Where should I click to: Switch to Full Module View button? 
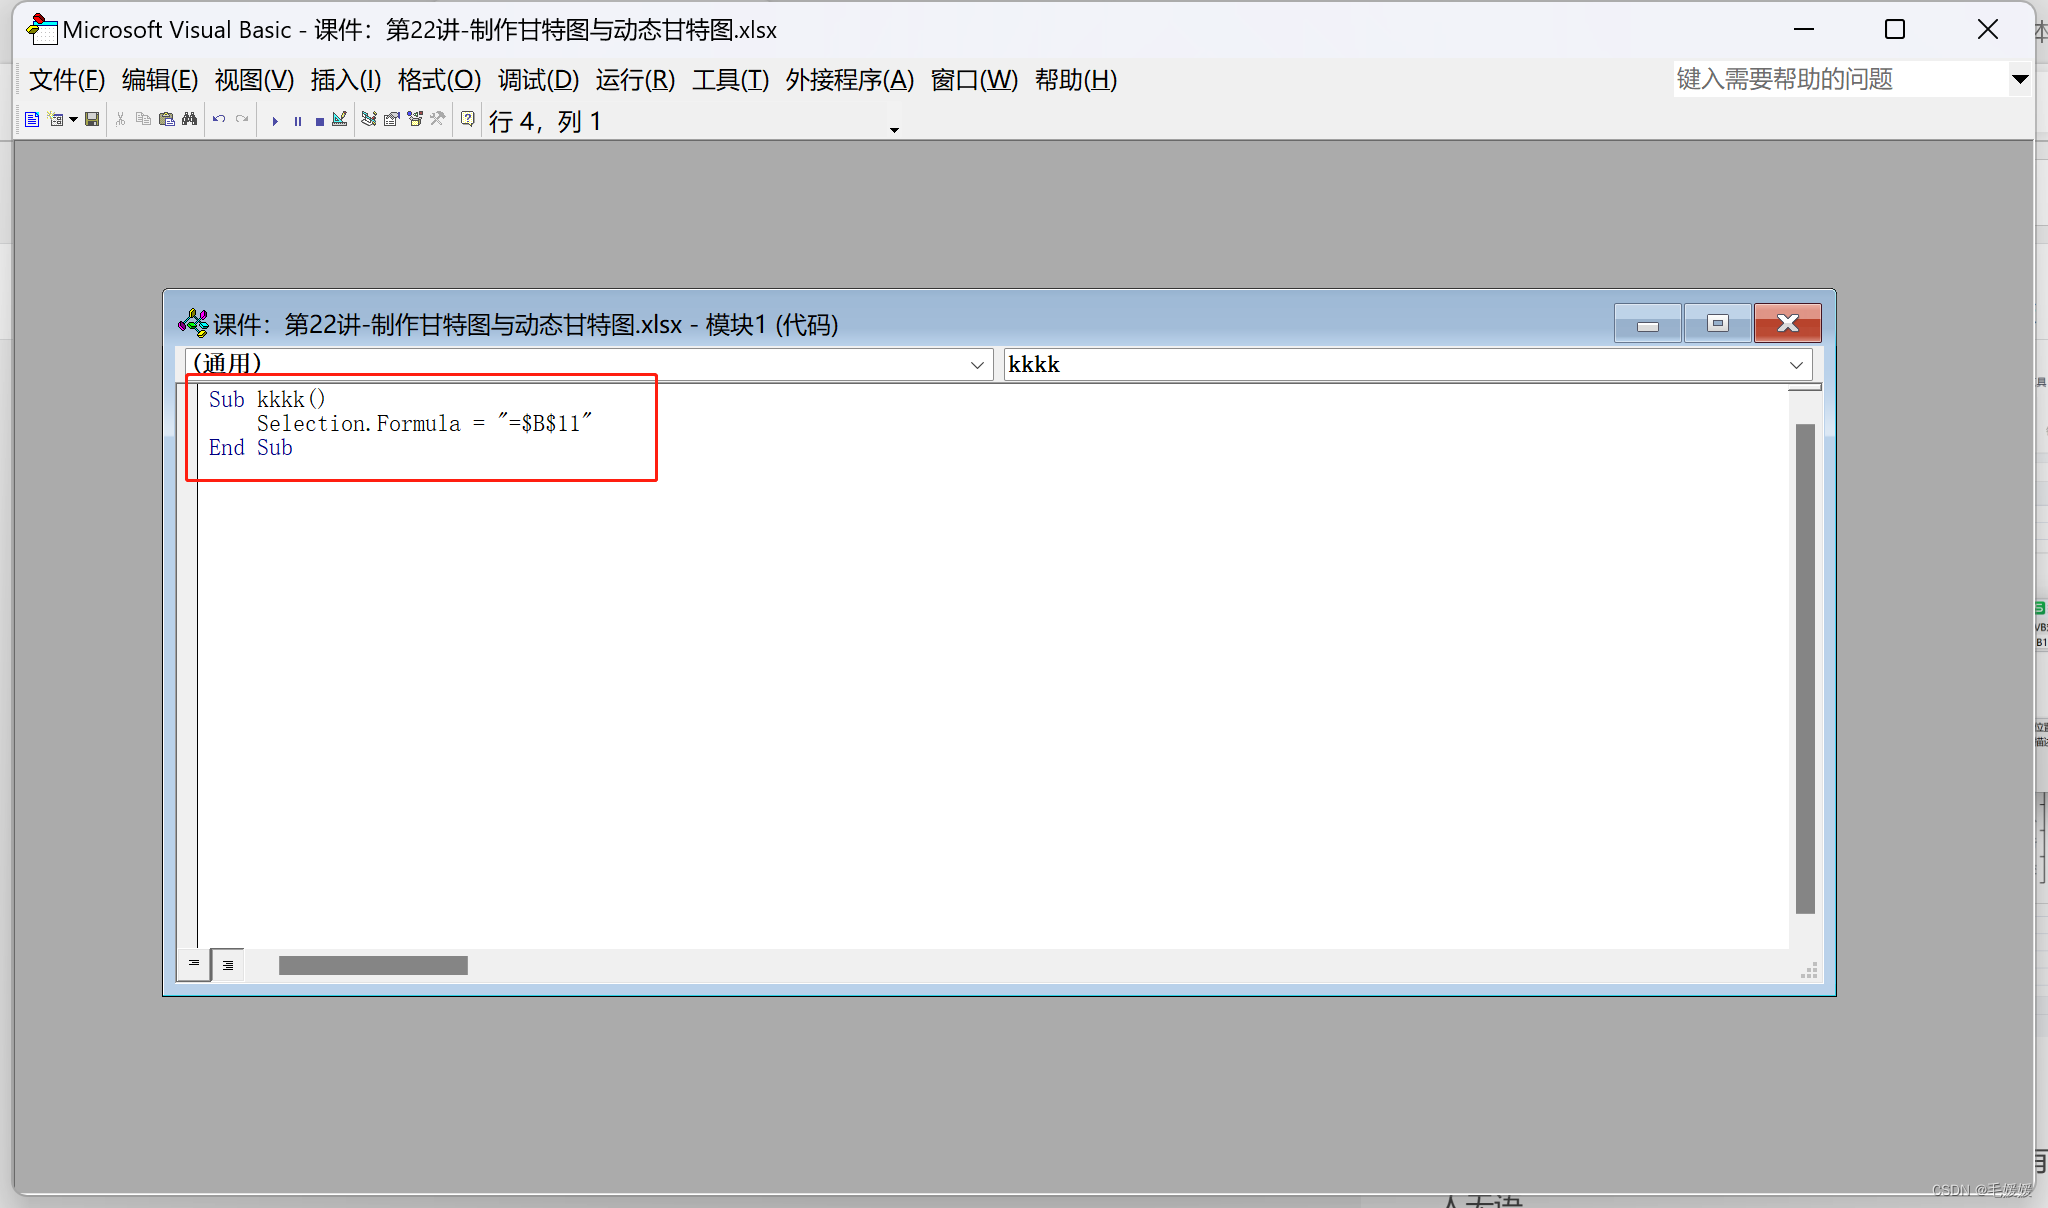point(228,965)
